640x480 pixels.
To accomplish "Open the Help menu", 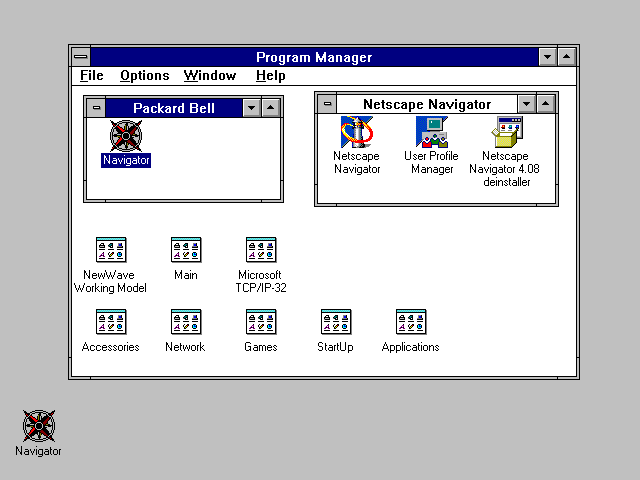I will 271,76.
